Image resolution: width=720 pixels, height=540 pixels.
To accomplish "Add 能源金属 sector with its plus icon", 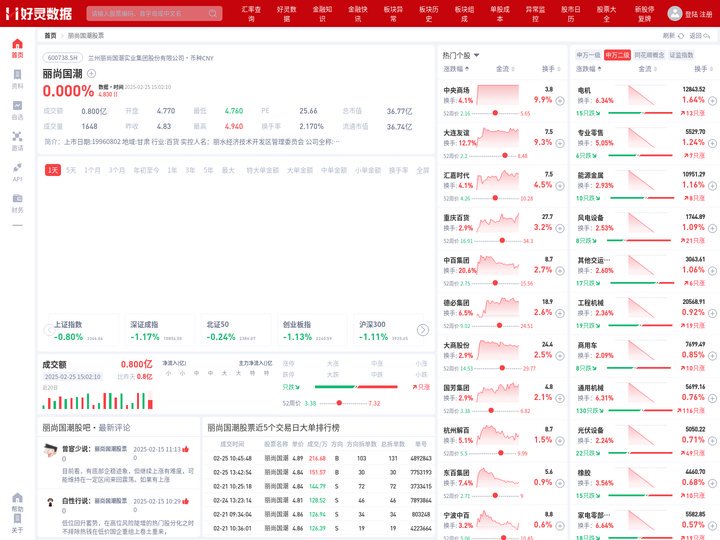I will [x=712, y=186].
